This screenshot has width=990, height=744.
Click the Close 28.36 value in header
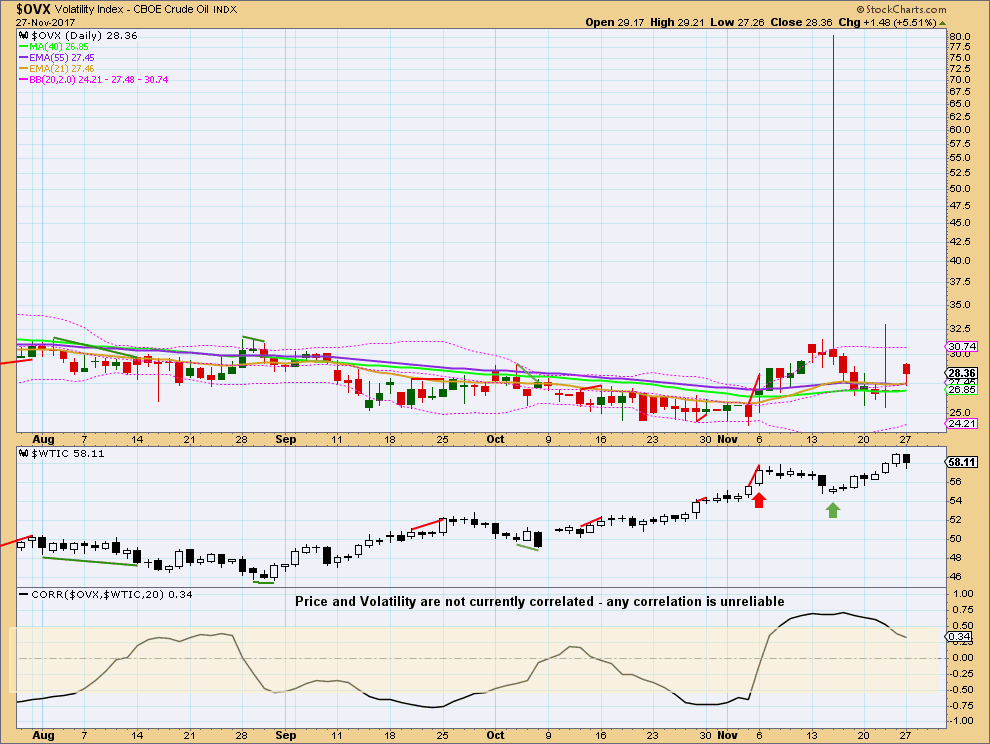point(801,22)
